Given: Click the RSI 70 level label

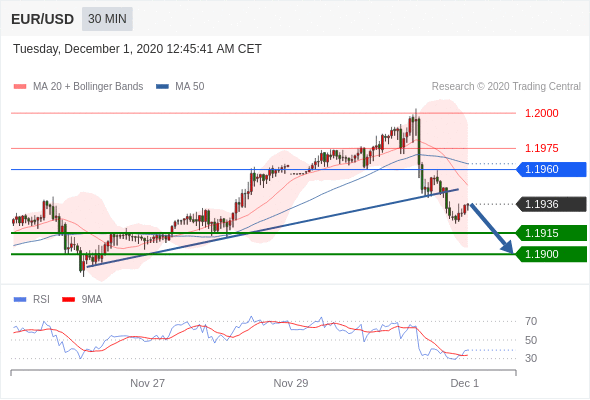Looking at the screenshot, I should tap(531, 321).
